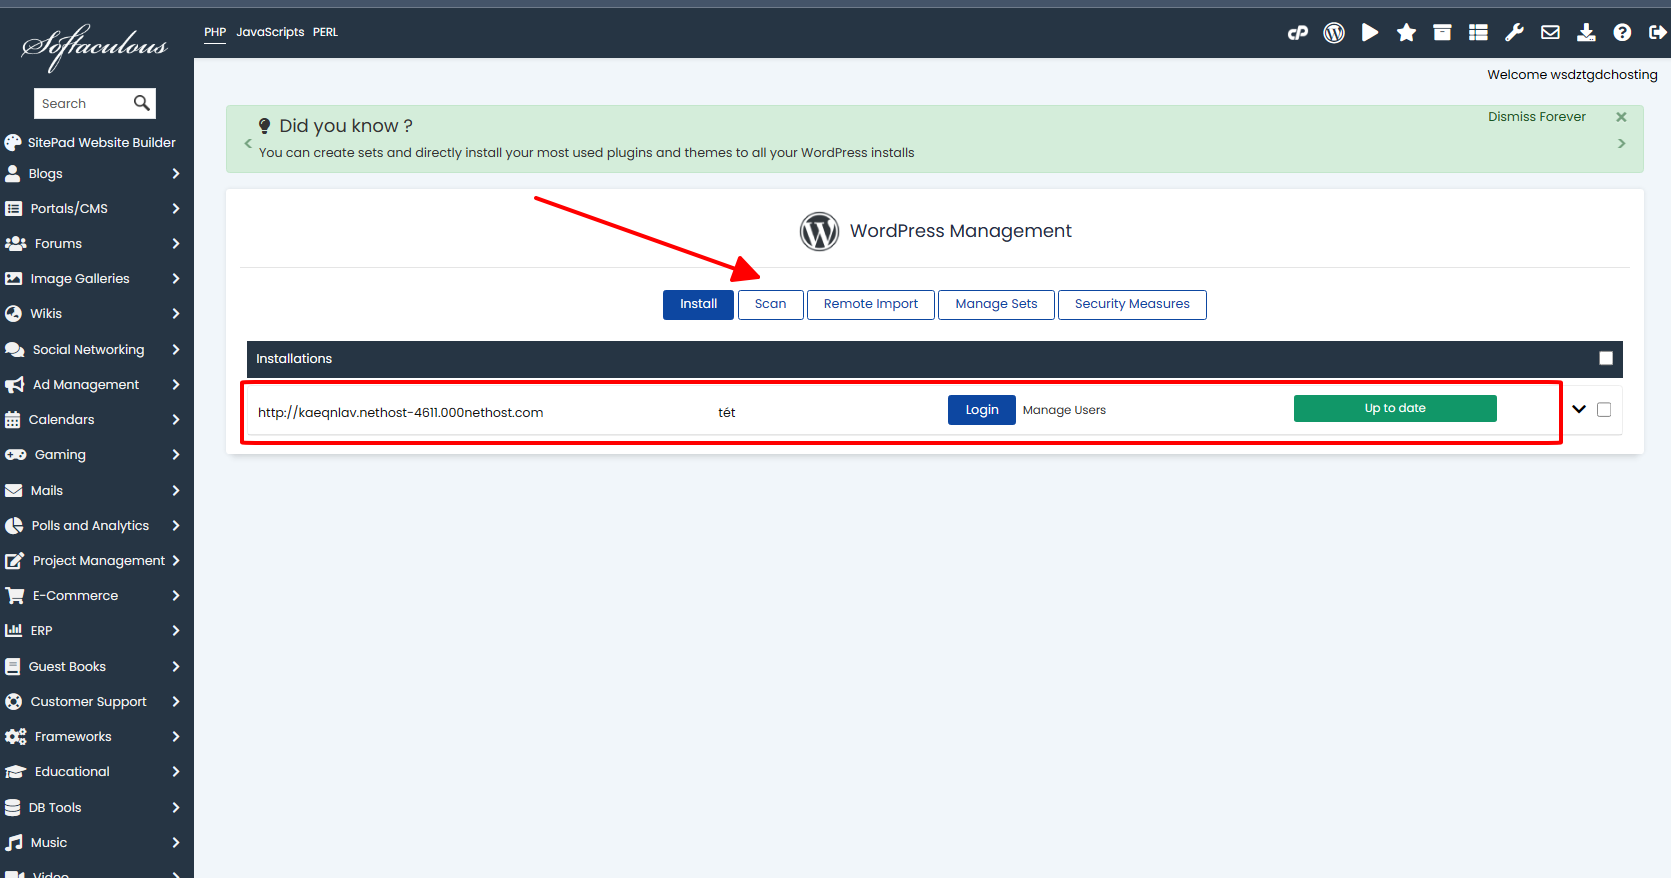Expand the Portals/CMS category arrow
1671x878 pixels.
coord(176,208)
